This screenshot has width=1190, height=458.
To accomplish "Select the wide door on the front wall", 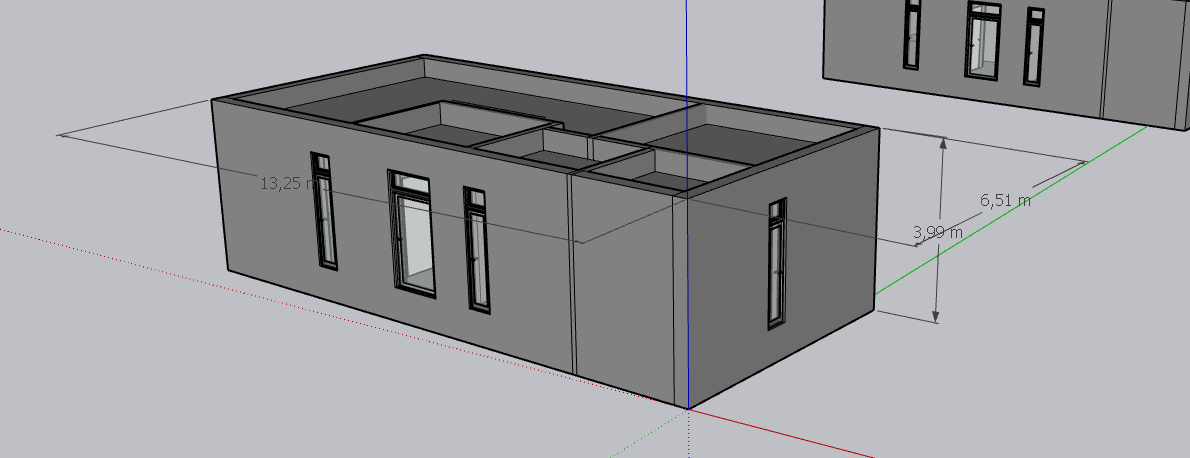I will tap(413, 234).
